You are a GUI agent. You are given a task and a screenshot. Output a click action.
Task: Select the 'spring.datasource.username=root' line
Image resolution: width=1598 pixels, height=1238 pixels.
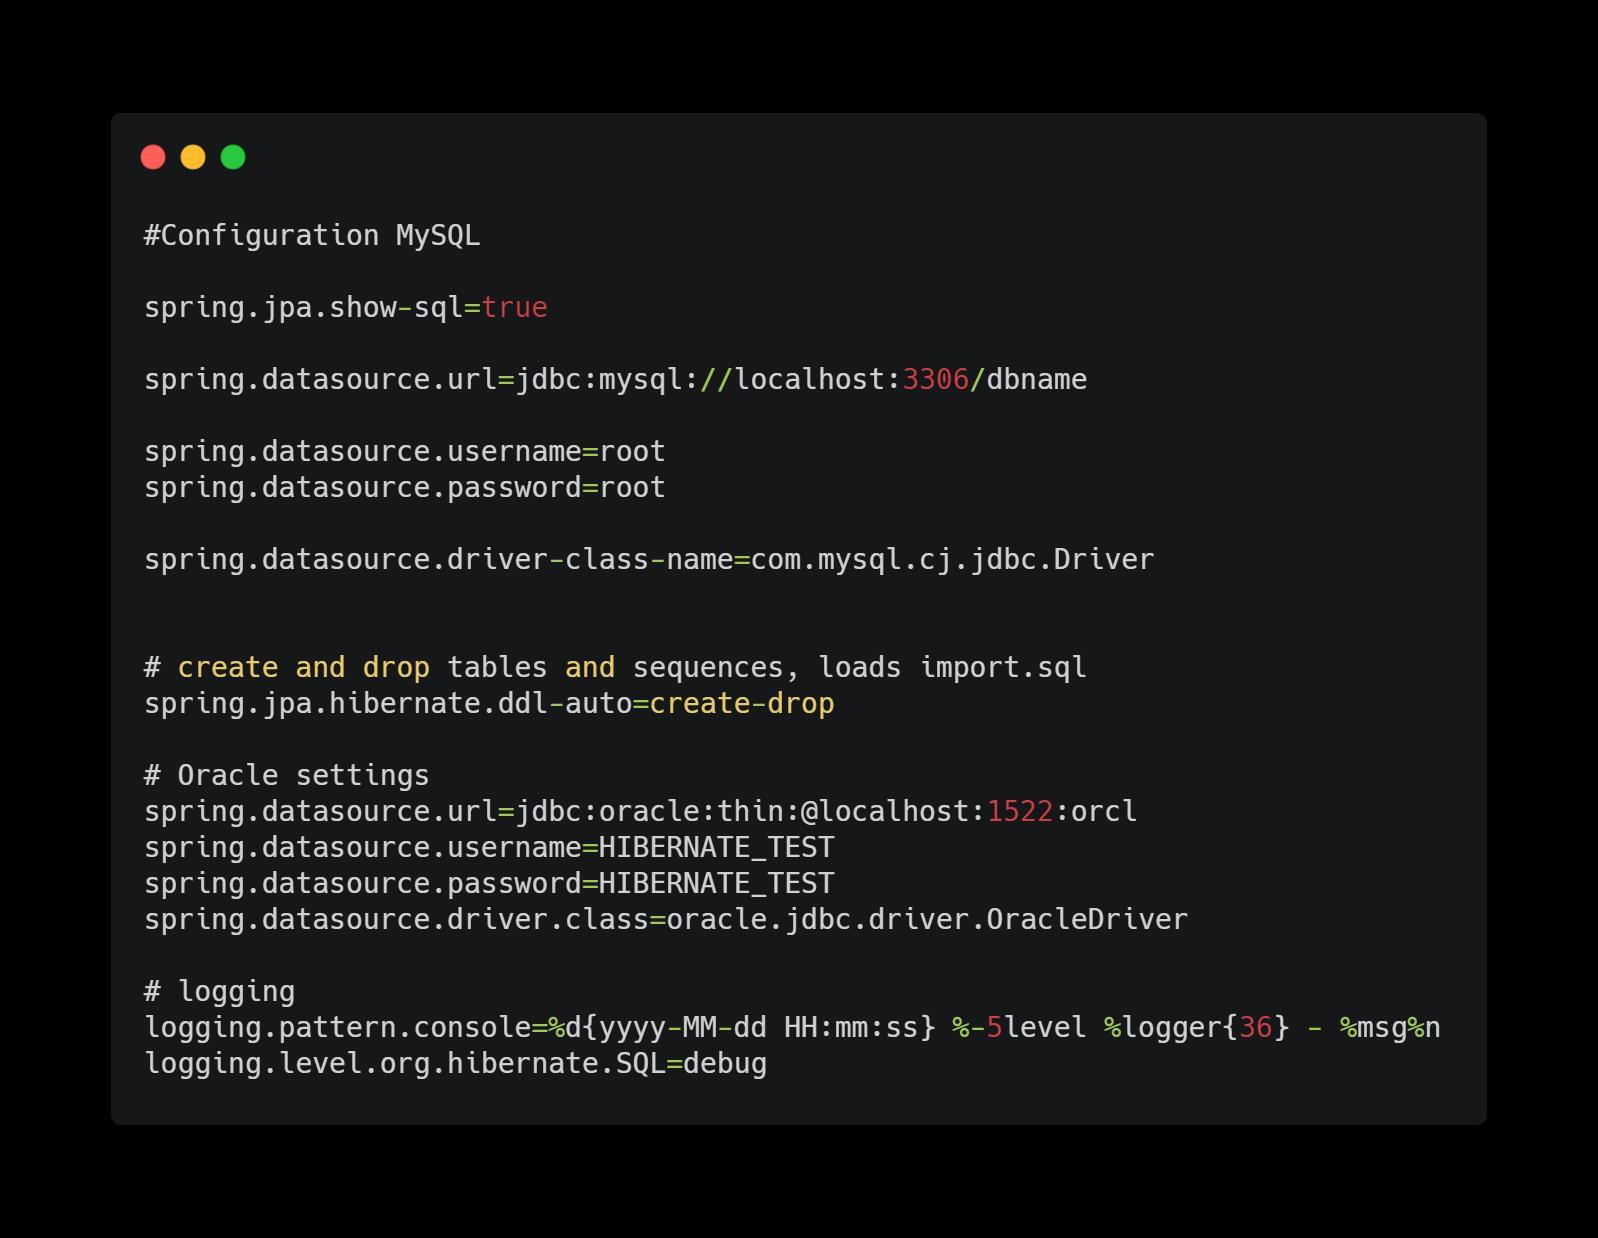point(405,452)
